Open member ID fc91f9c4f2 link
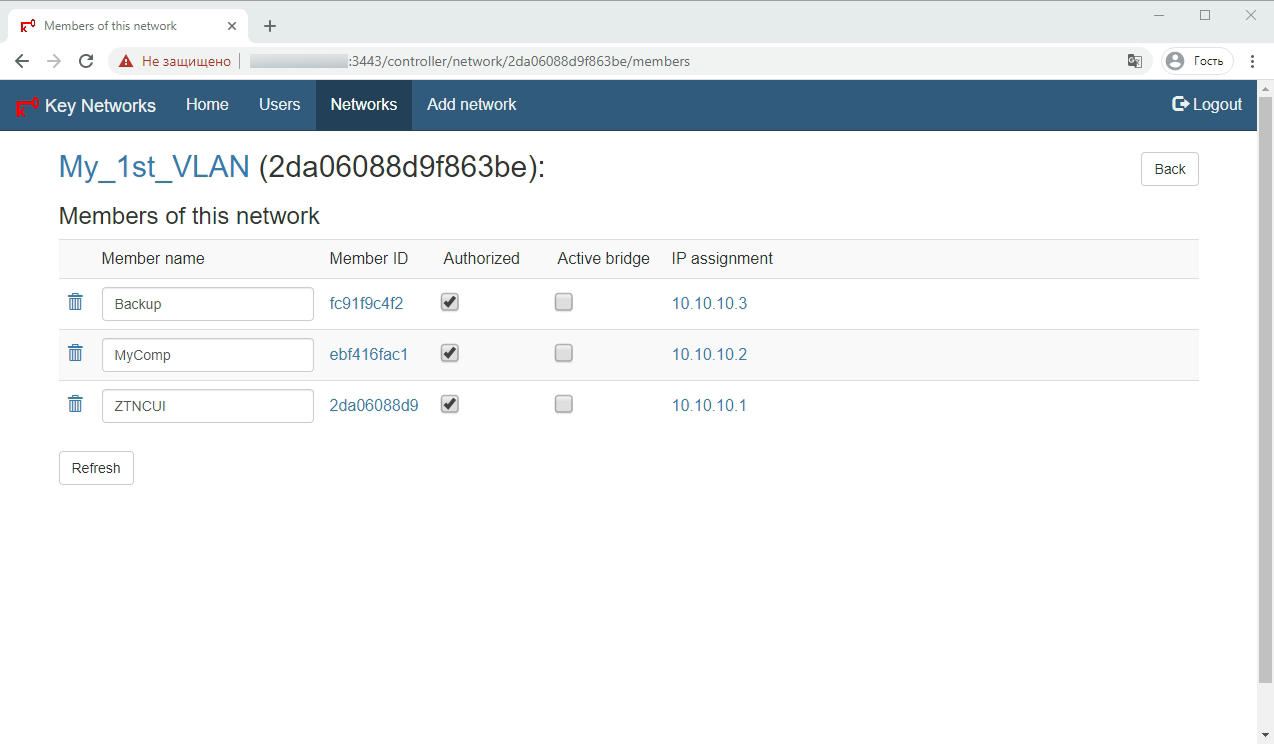The height and width of the screenshot is (744, 1274). [366, 303]
